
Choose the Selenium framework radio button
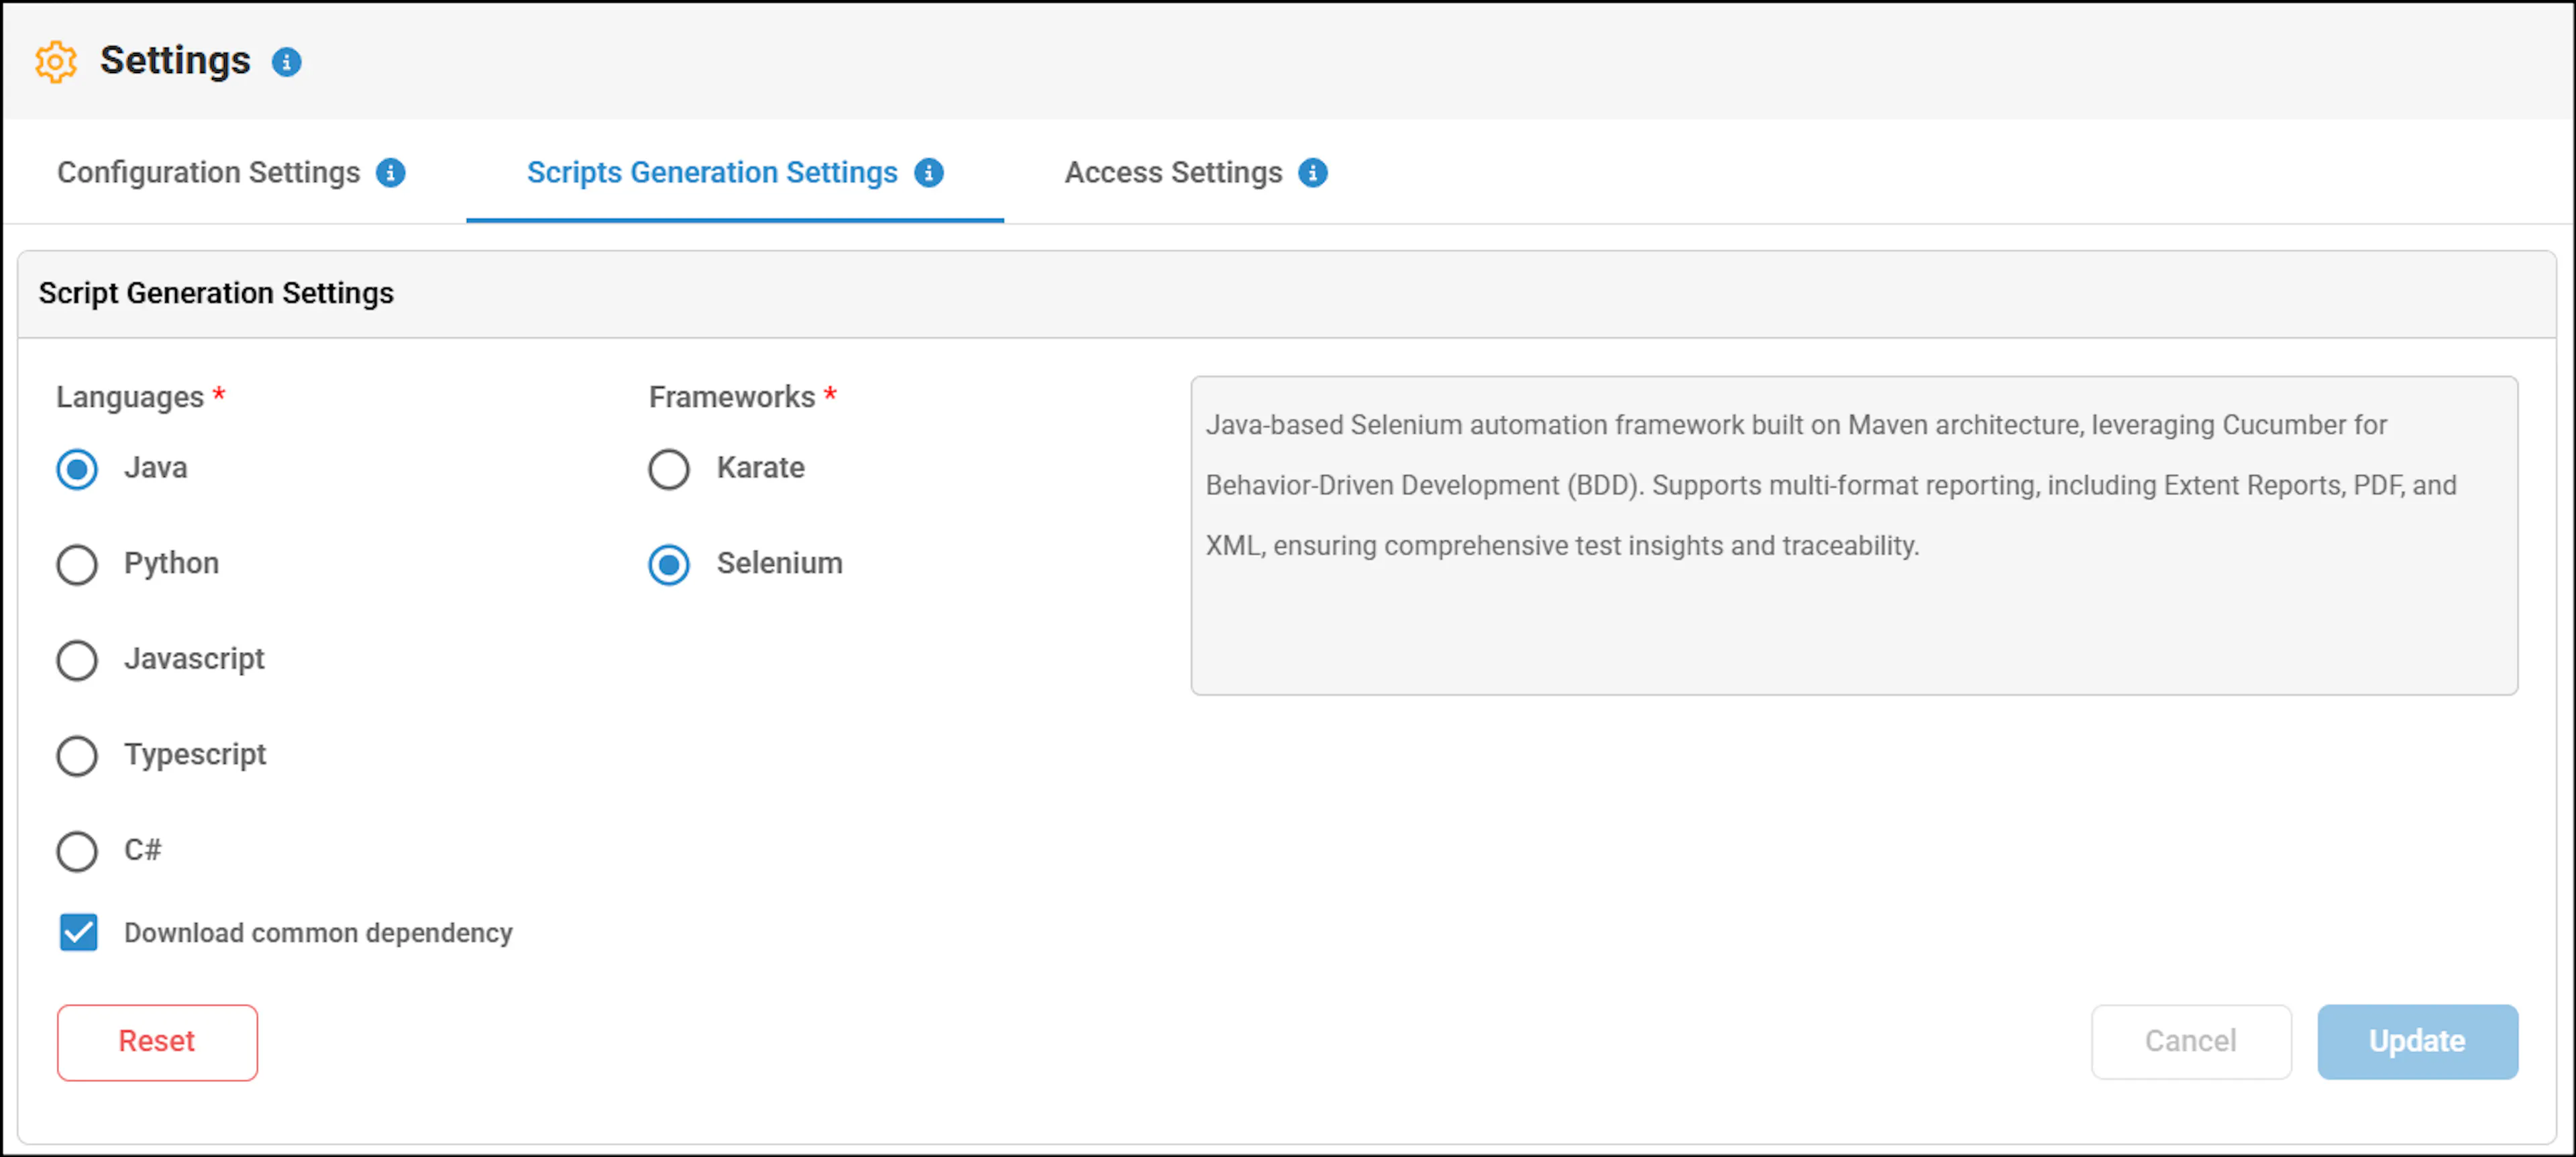pos(669,564)
